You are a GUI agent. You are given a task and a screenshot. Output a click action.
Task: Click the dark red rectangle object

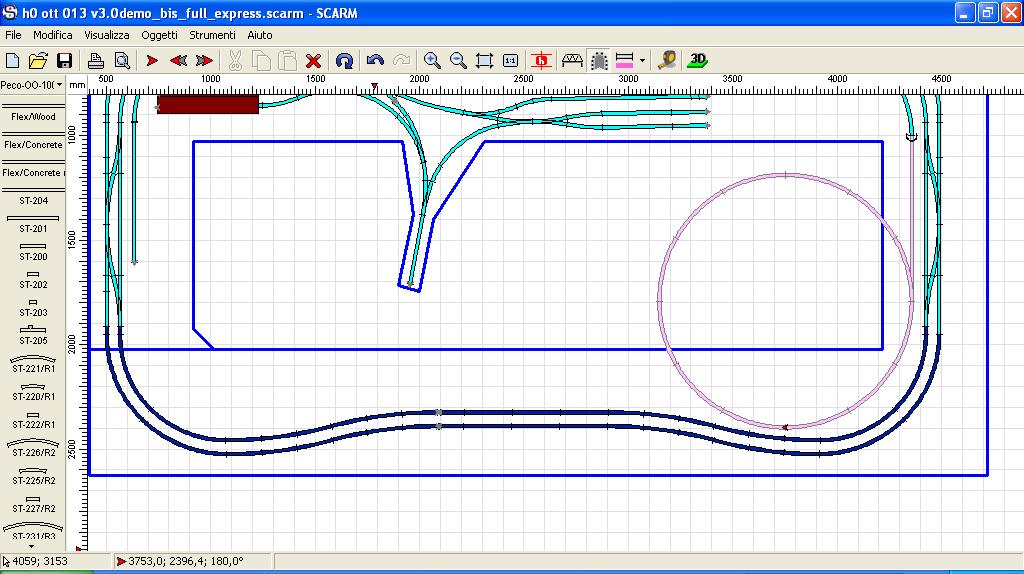click(x=208, y=104)
